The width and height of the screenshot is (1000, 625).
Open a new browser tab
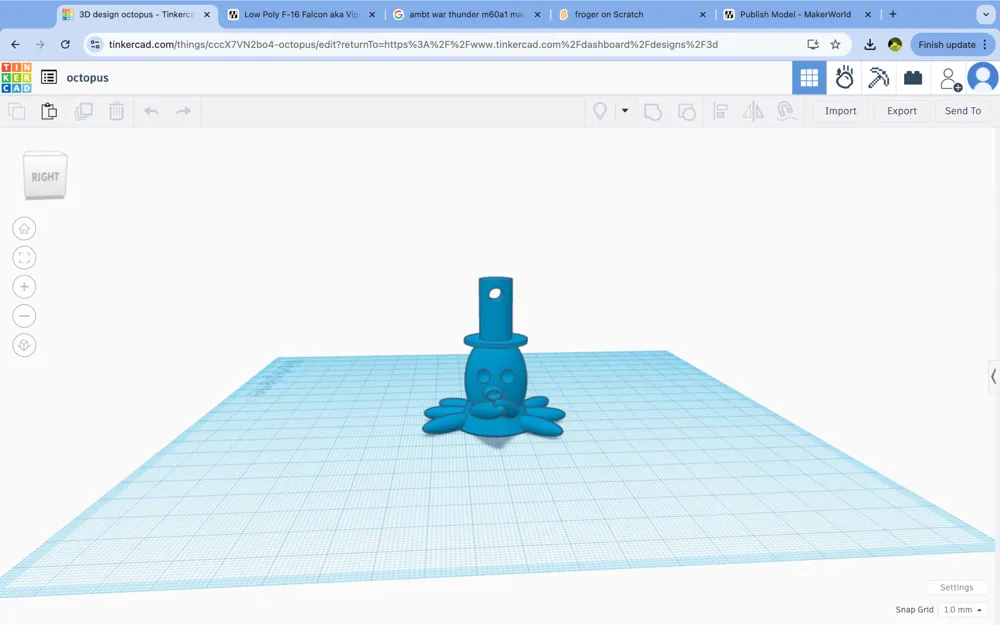893,14
